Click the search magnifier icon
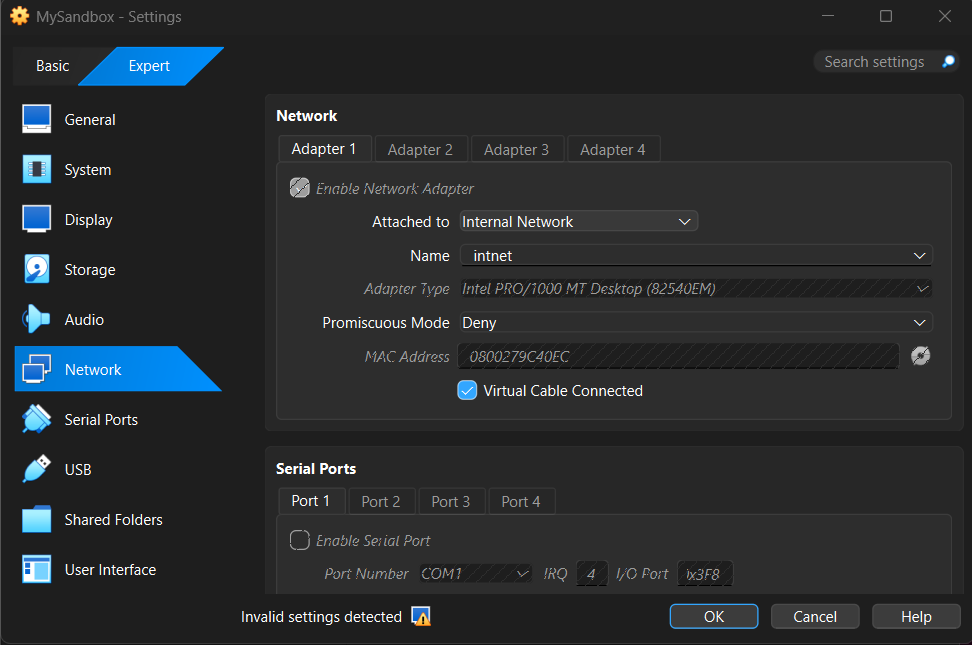 pyautogui.click(x=948, y=61)
